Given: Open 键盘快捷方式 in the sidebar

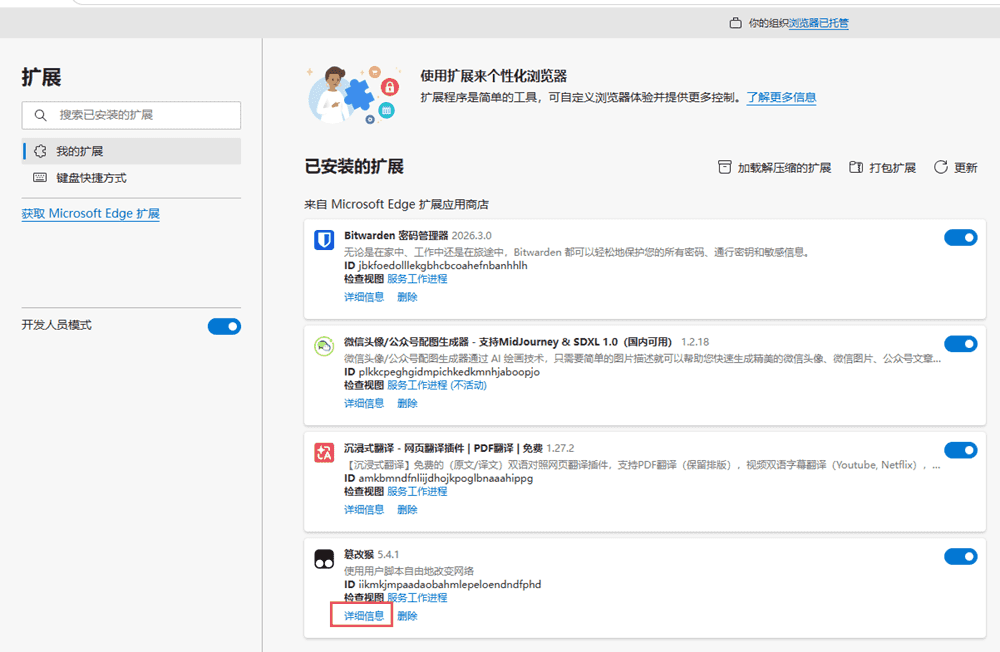Looking at the screenshot, I should pyautogui.click(x=91, y=178).
